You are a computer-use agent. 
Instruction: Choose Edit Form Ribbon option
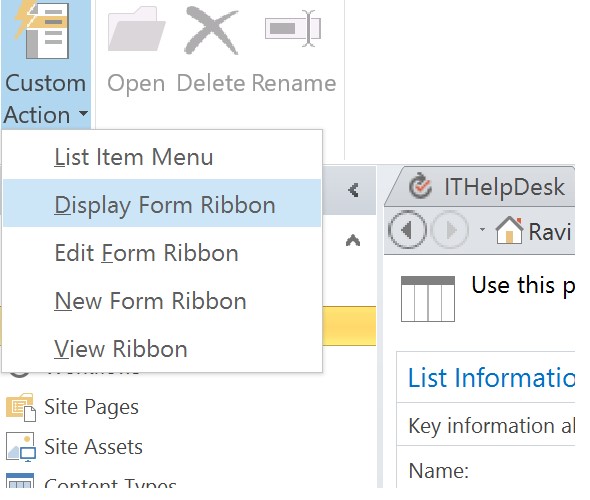(162, 252)
